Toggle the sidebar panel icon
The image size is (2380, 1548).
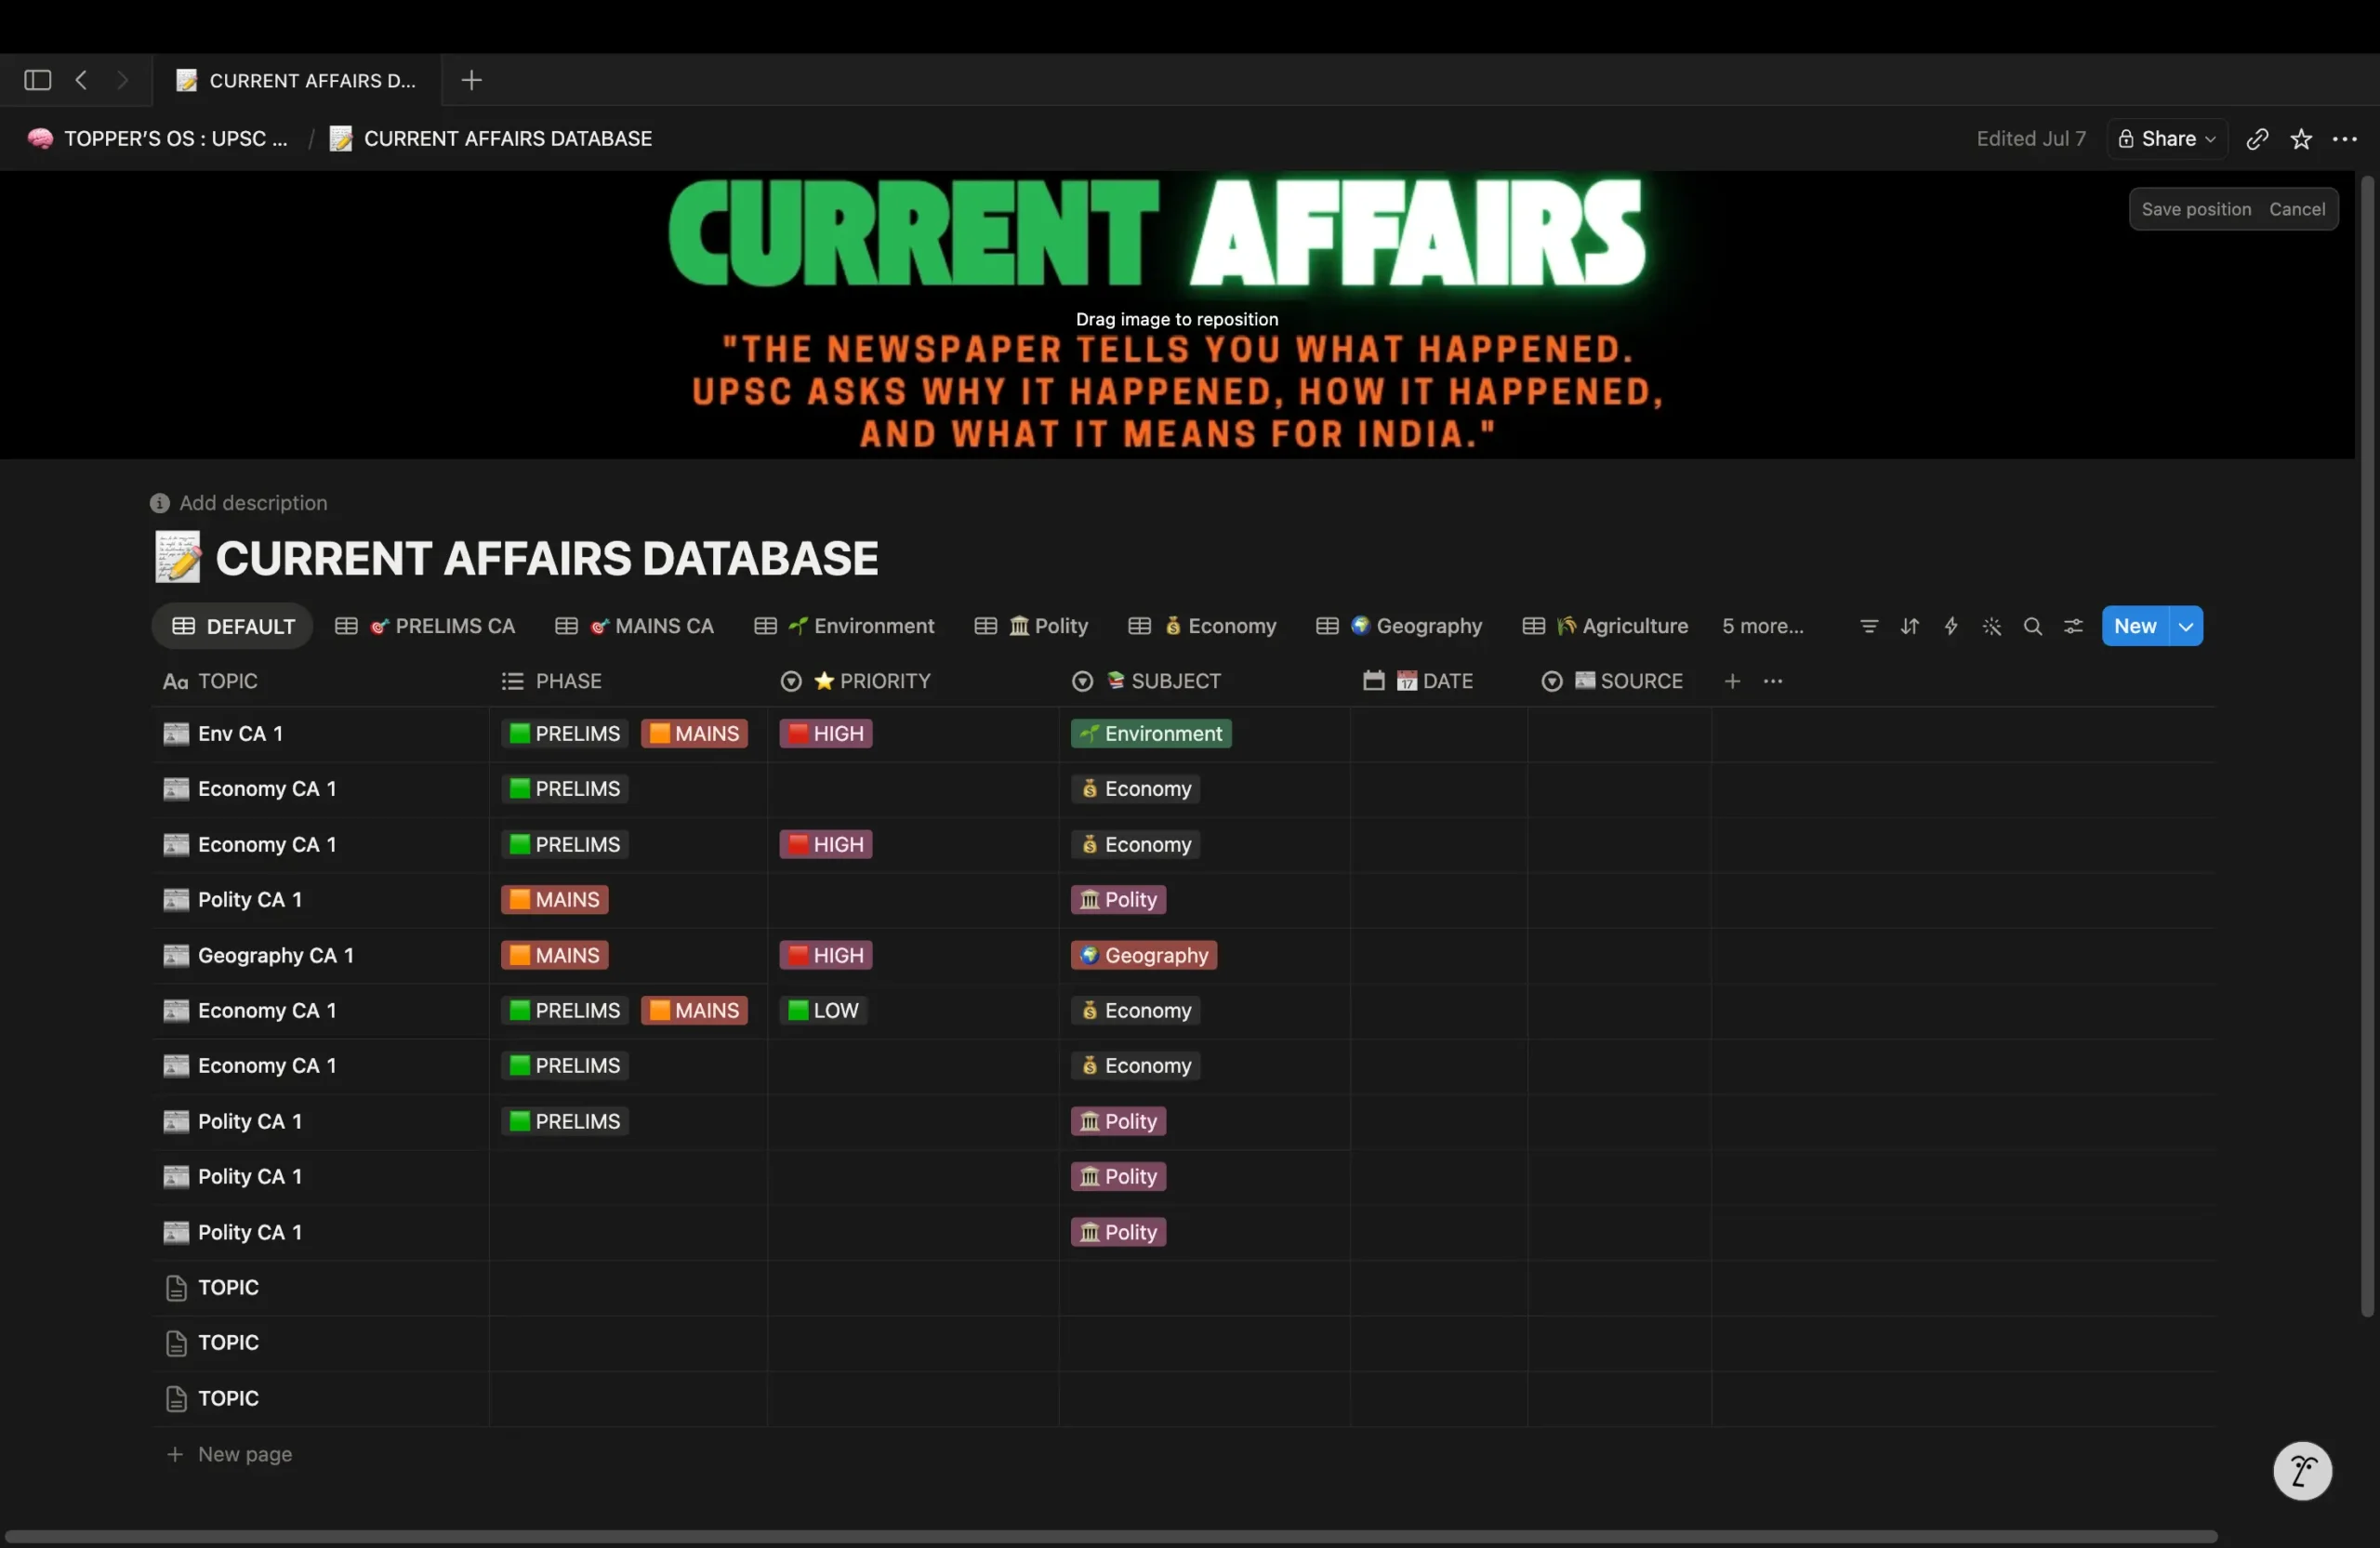coord(37,80)
